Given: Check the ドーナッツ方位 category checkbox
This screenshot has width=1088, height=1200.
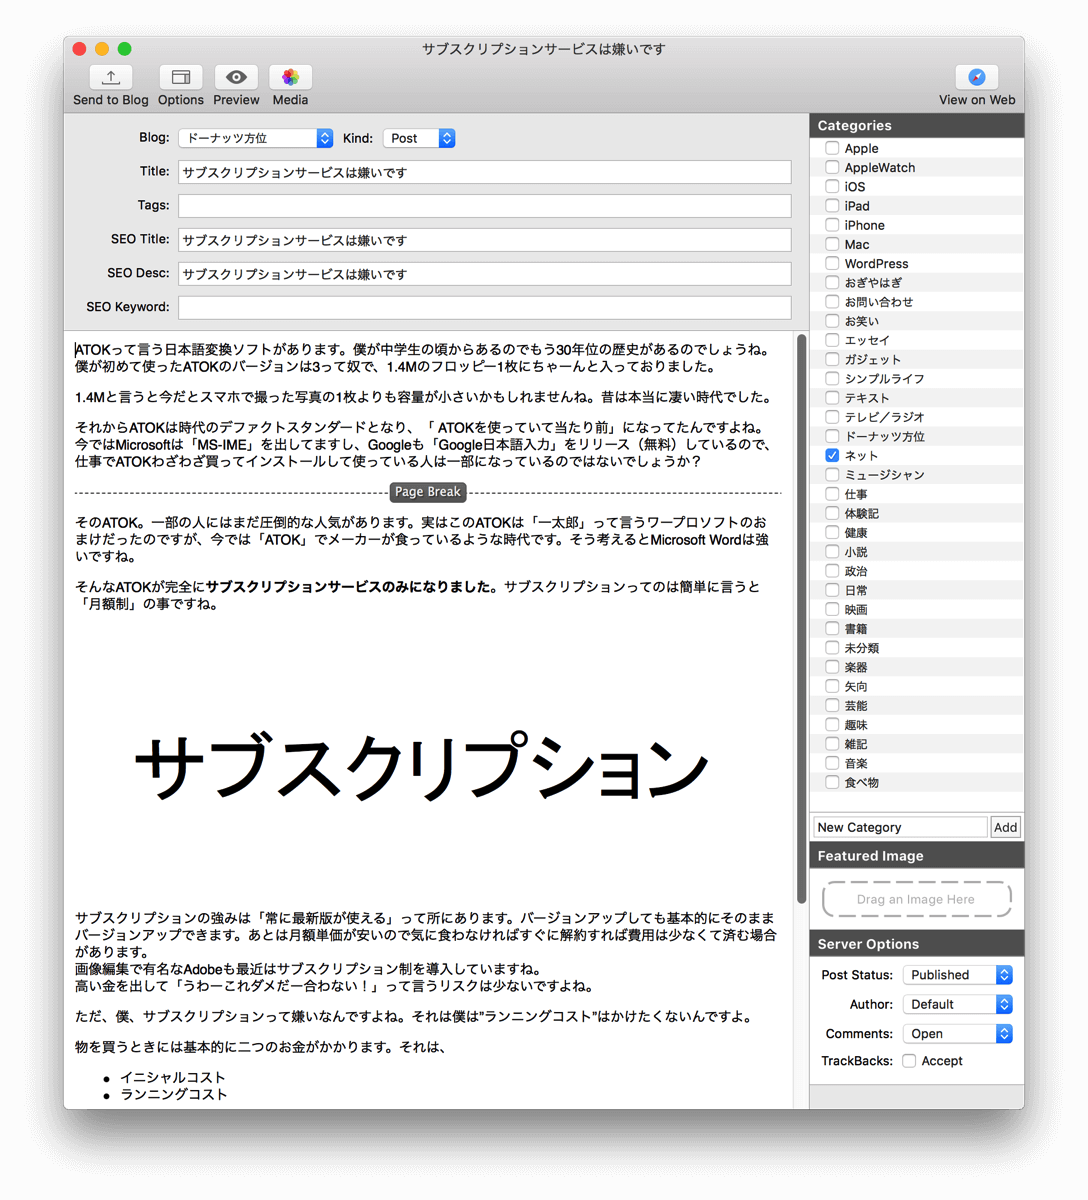Looking at the screenshot, I should (x=832, y=436).
